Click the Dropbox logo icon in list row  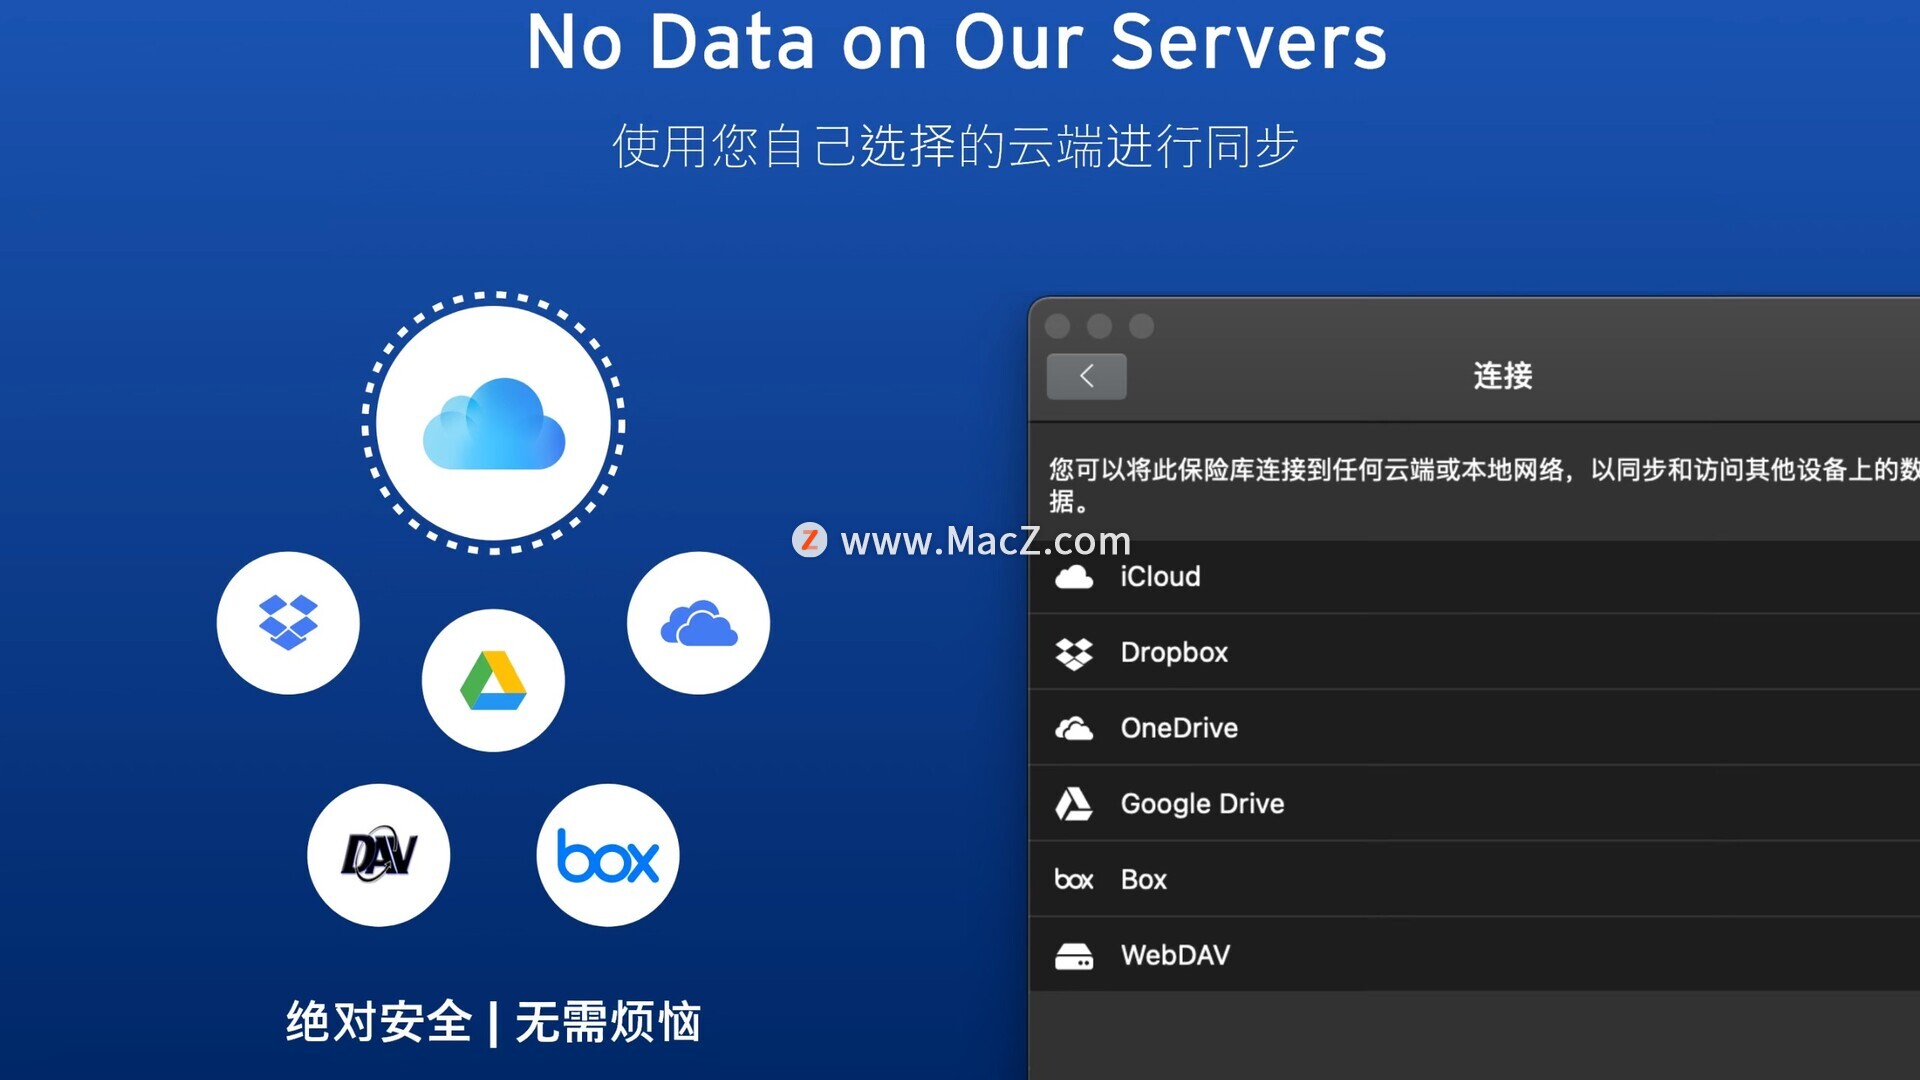click(x=1074, y=653)
